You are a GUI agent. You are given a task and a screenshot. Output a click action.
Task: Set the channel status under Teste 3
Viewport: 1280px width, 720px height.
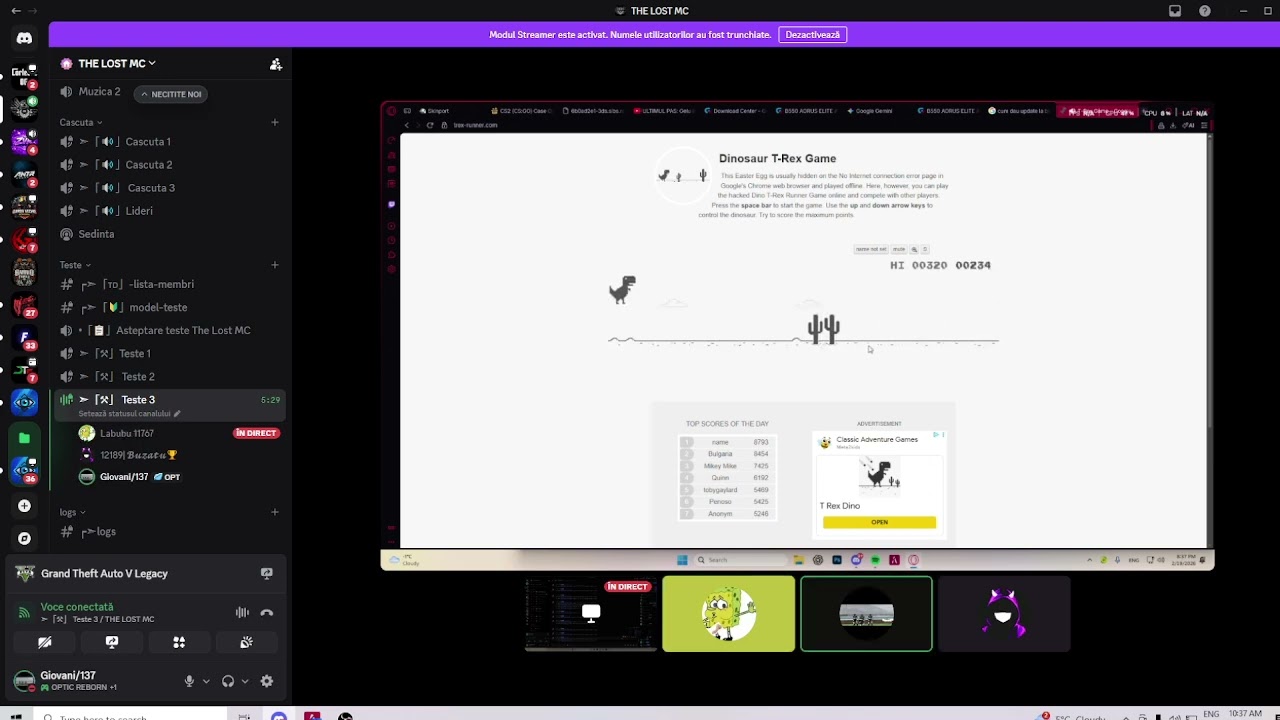pos(130,414)
